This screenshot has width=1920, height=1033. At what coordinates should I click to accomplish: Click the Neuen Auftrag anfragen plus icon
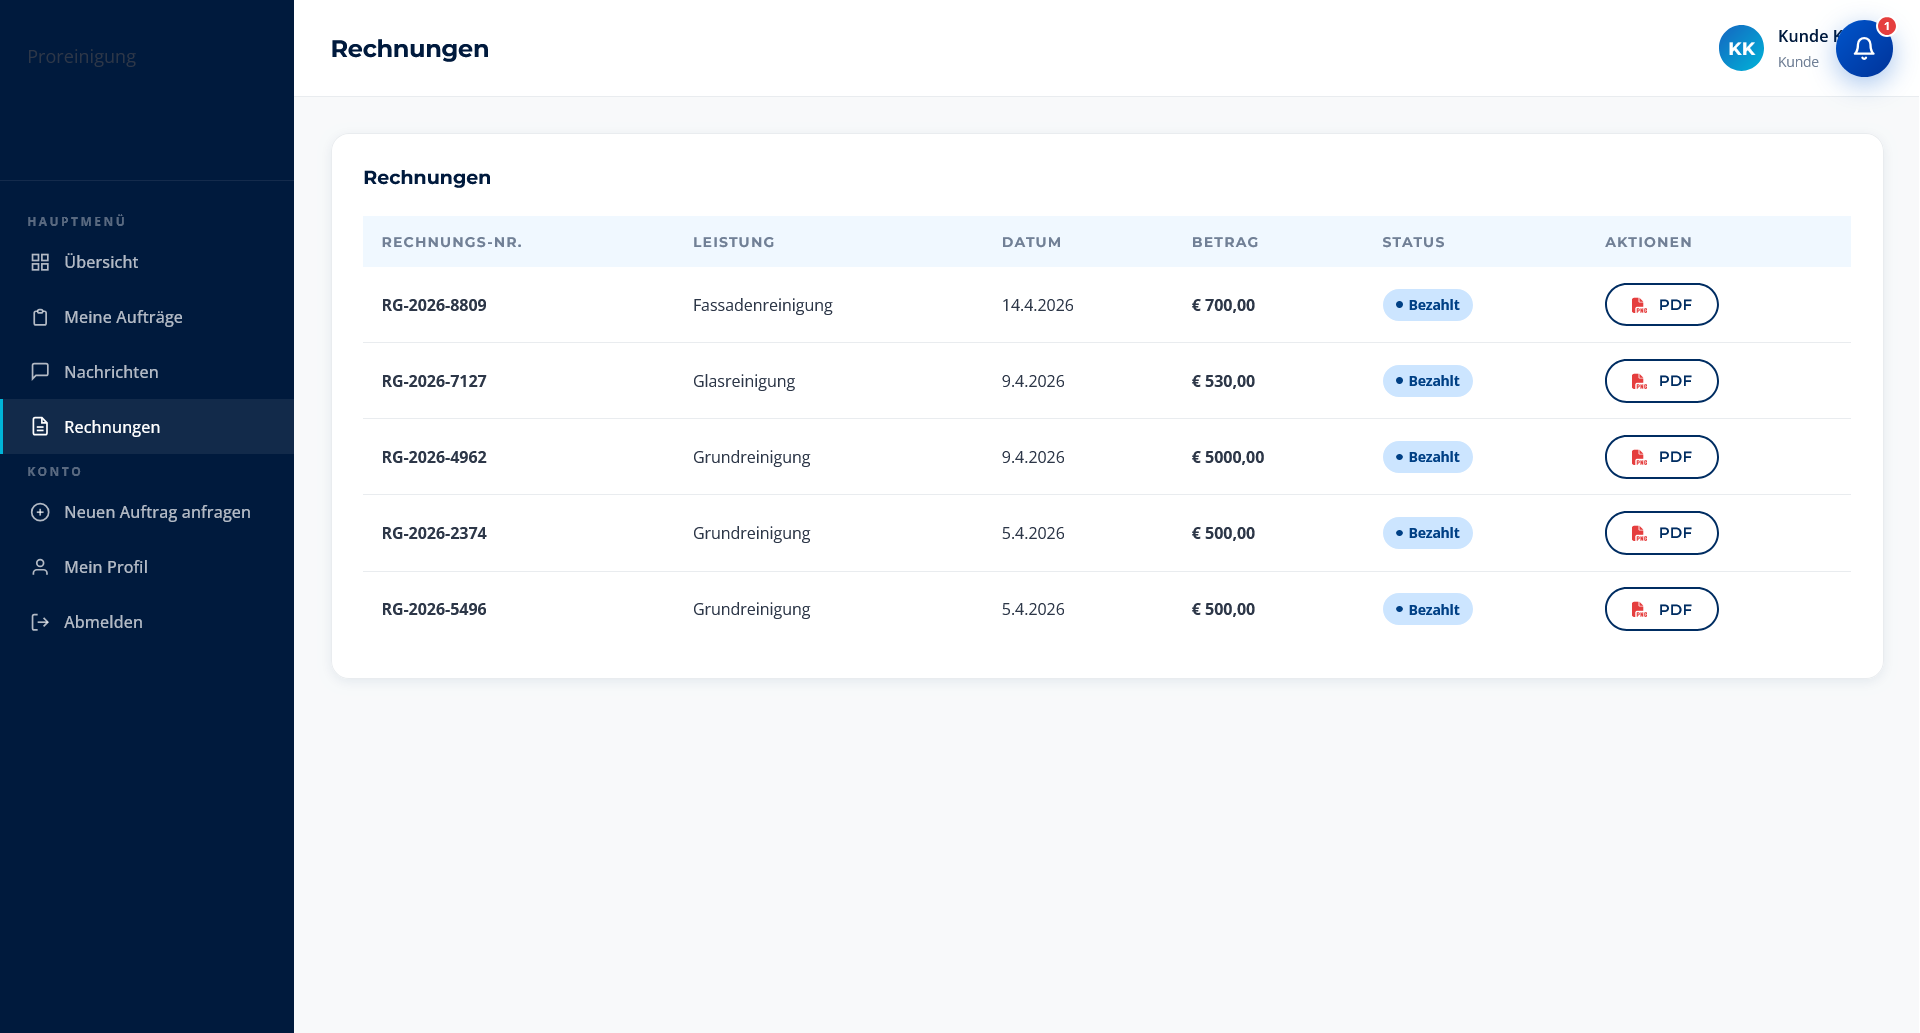pos(40,512)
